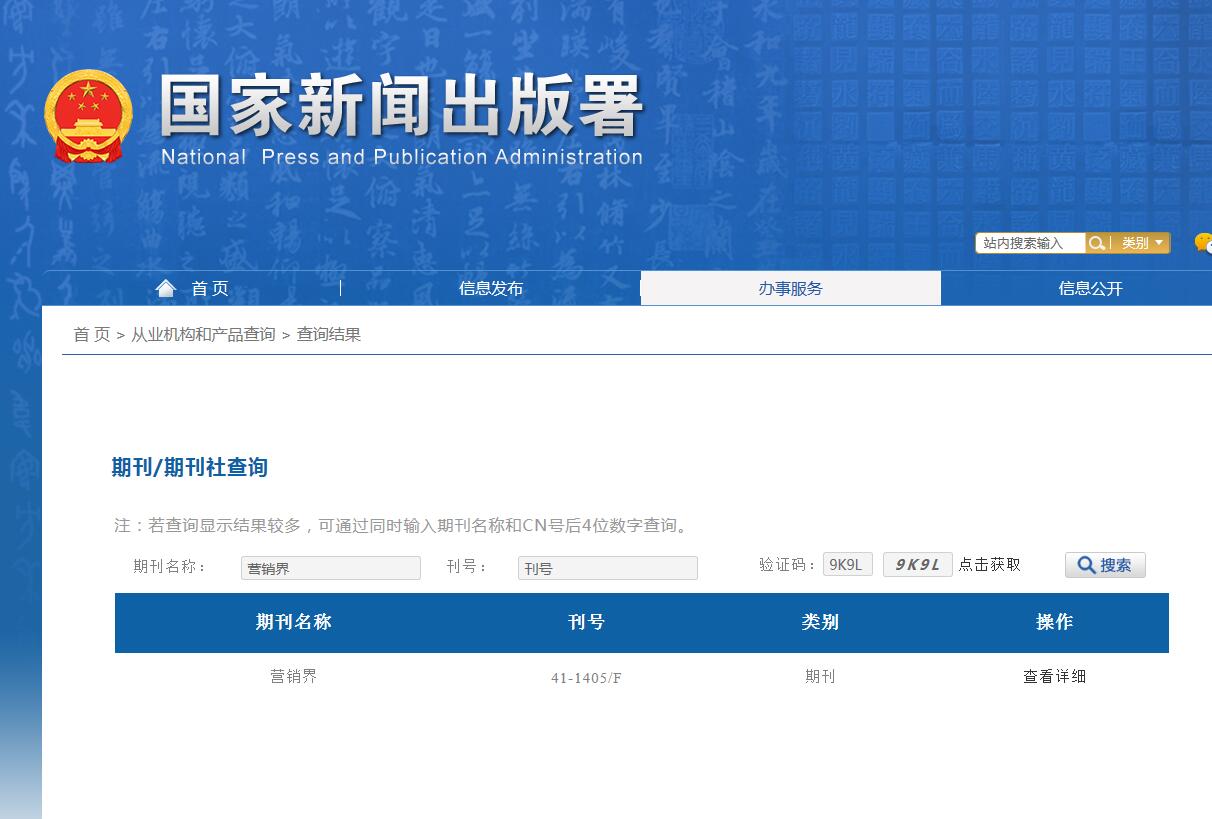The width and height of the screenshot is (1212, 819).
Task: Click the national emblem logo
Action: pyautogui.click(x=88, y=116)
